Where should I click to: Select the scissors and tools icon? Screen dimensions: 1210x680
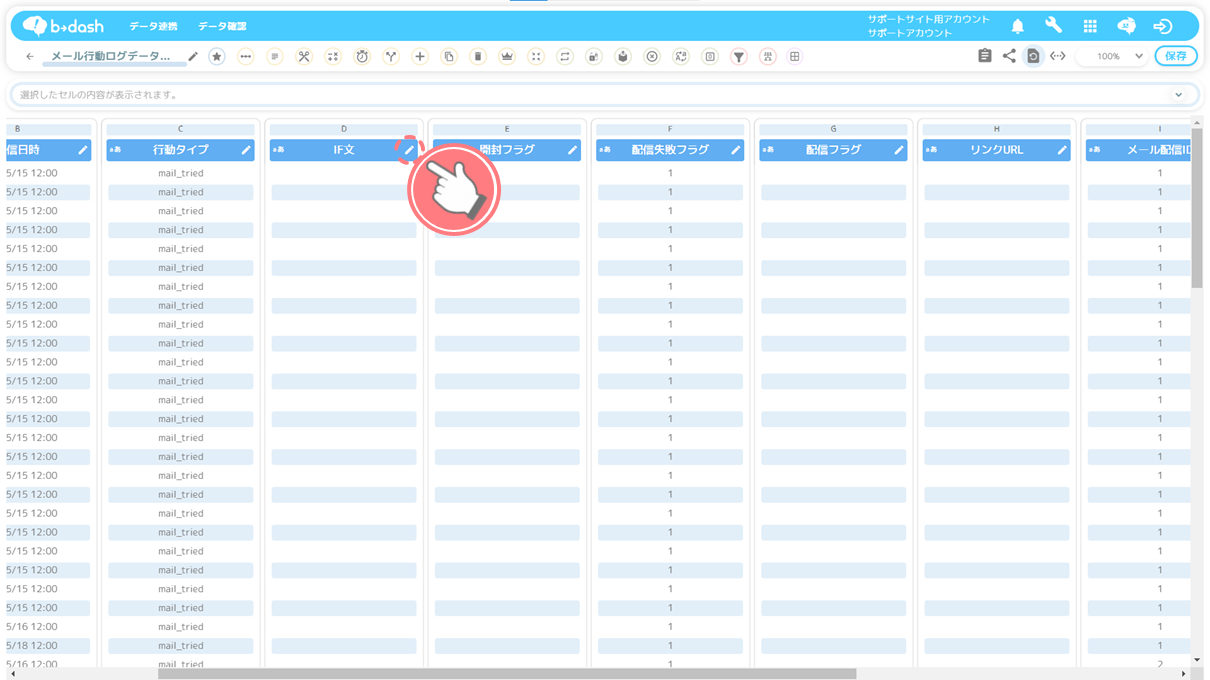[304, 57]
